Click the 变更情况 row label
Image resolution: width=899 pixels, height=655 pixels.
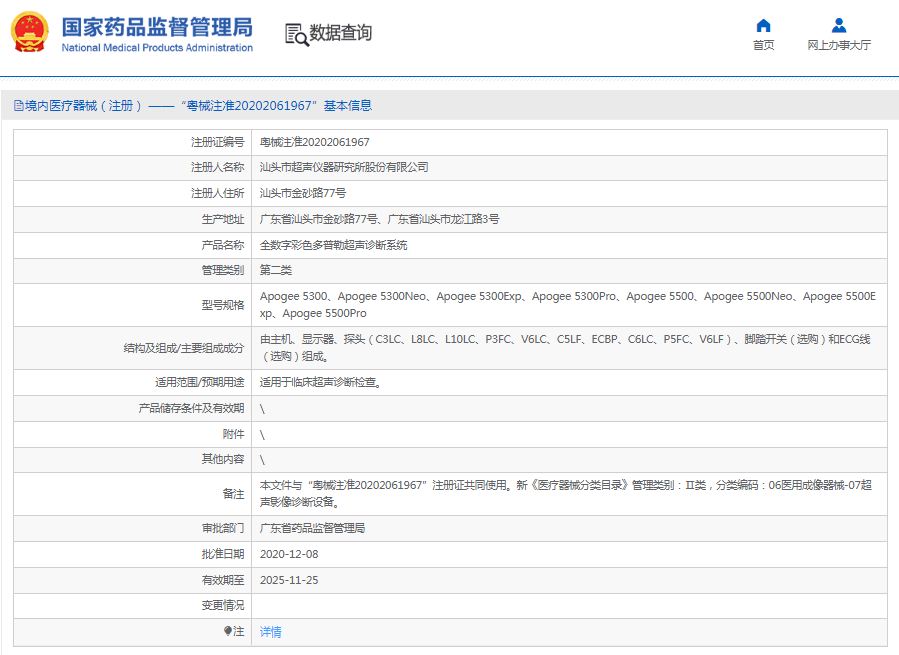[x=222, y=605]
